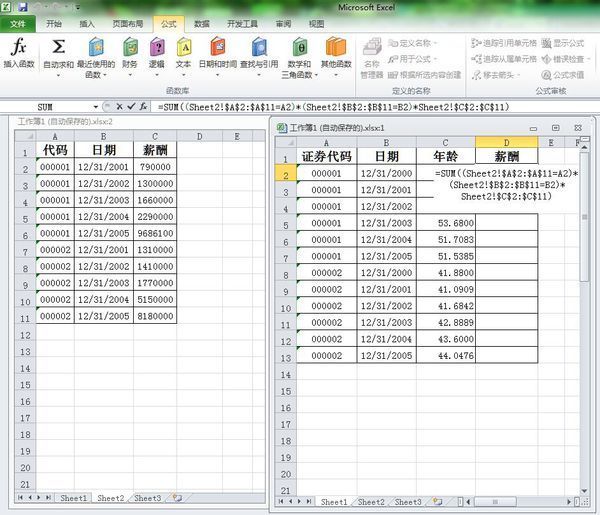Switch to the Page Layout tab
Viewport: 600px width, 515px height.
click(127, 24)
